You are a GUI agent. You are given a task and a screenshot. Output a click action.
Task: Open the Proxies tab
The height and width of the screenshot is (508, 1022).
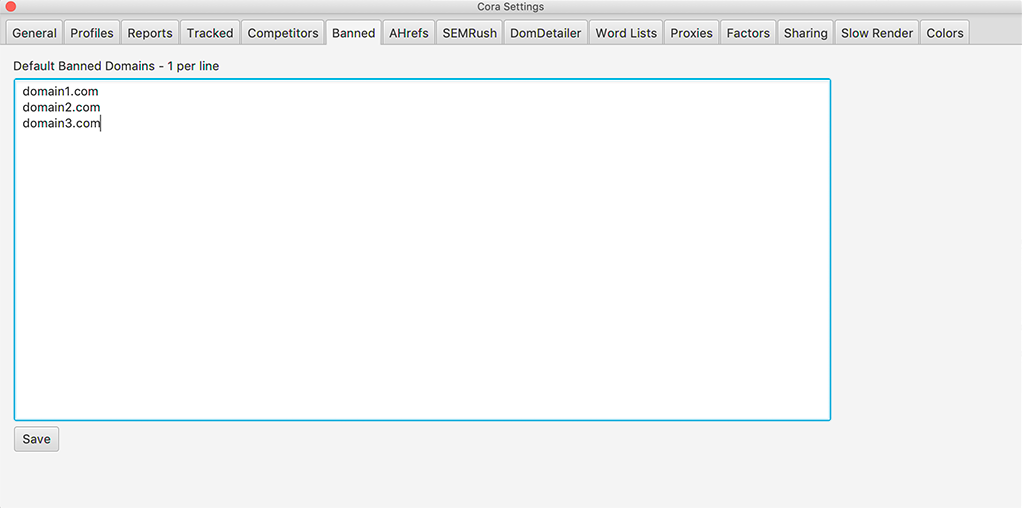pos(692,33)
